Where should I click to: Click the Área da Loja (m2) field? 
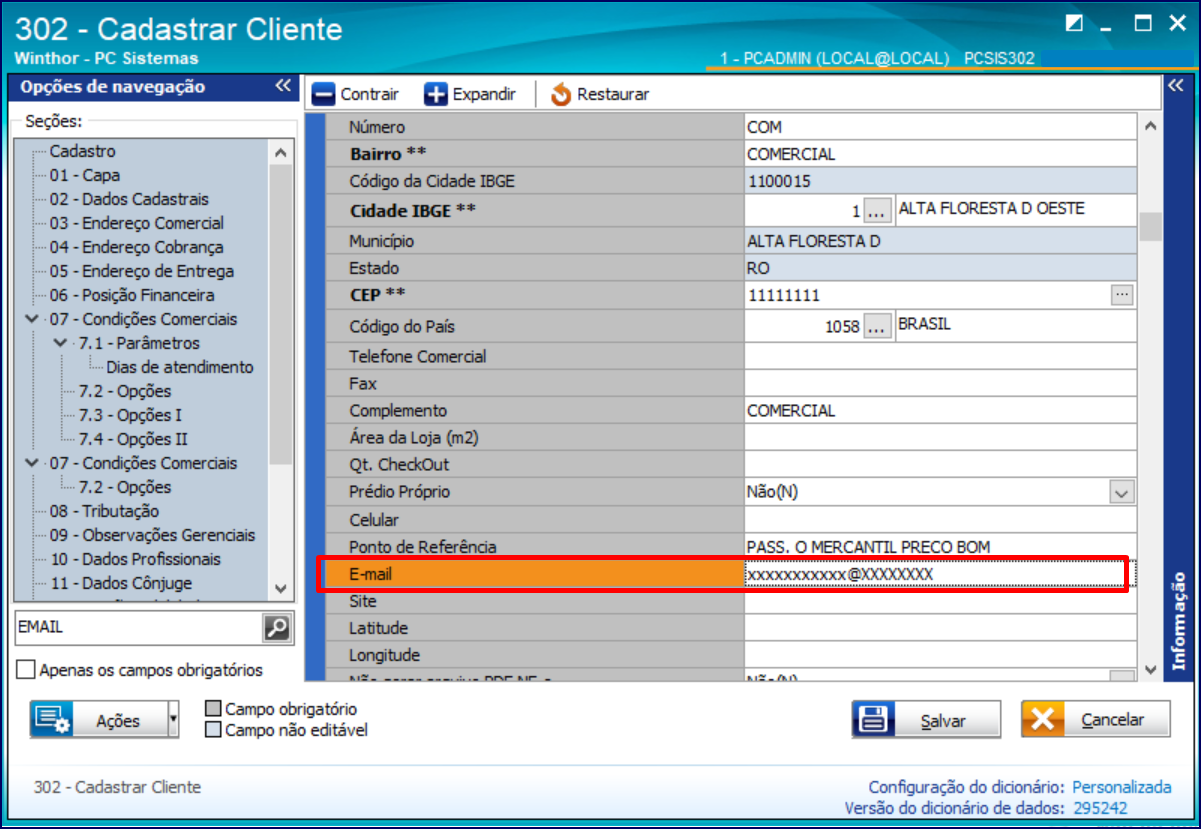(x=940, y=438)
